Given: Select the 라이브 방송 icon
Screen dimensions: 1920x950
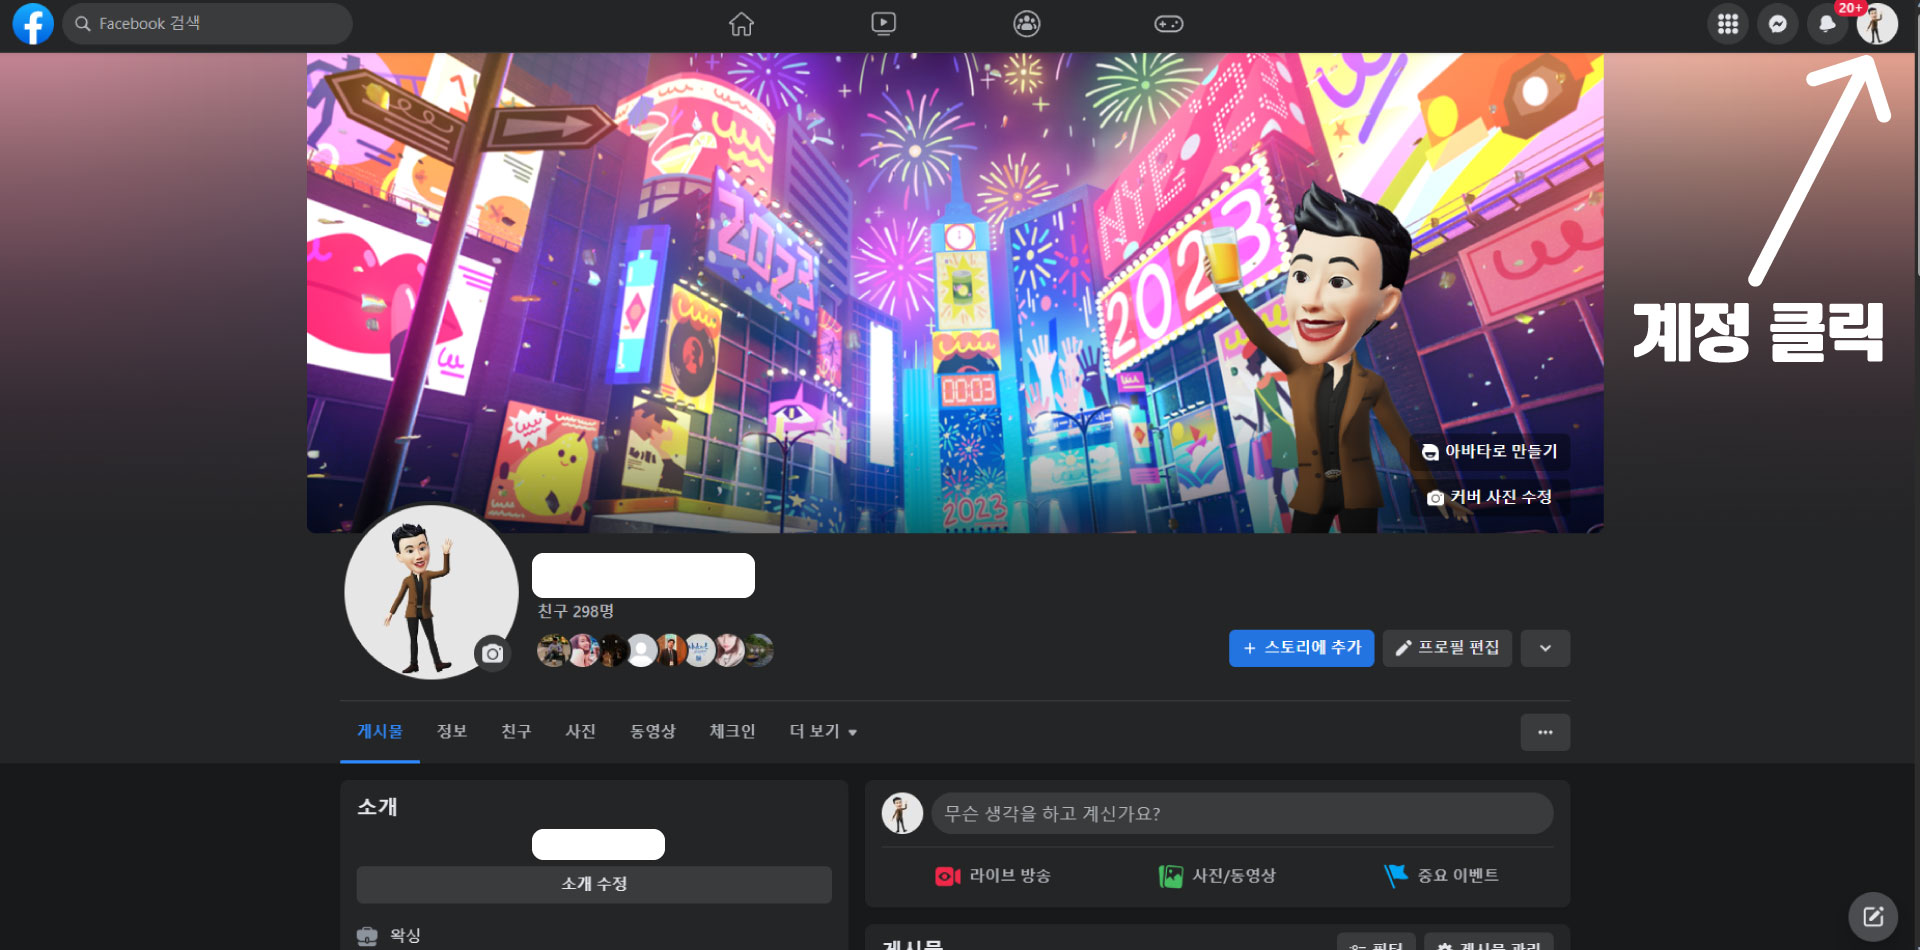Looking at the screenshot, I should [946, 874].
